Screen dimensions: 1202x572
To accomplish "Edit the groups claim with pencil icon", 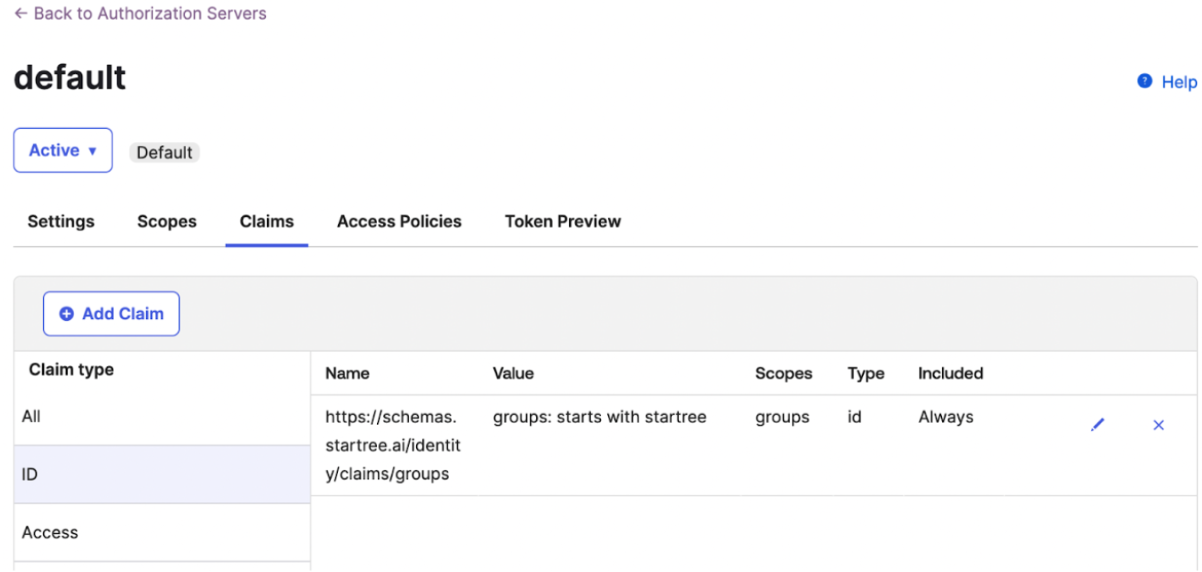I will 1098,425.
